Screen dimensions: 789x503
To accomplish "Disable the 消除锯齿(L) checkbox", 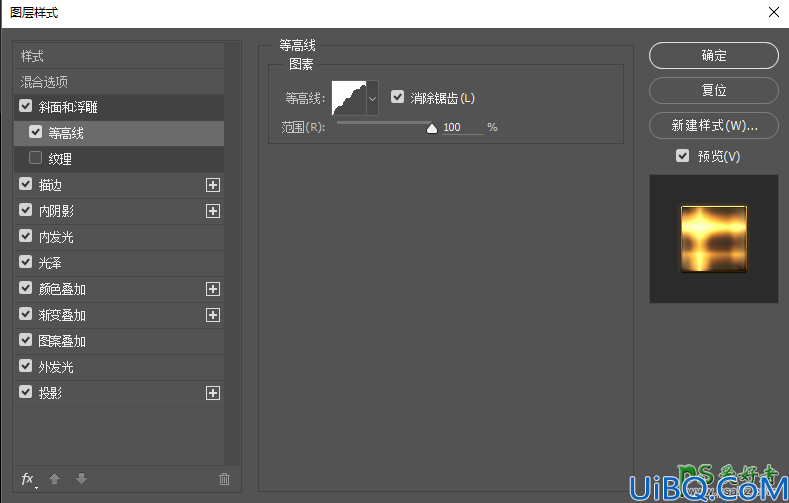I will pyautogui.click(x=398, y=97).
